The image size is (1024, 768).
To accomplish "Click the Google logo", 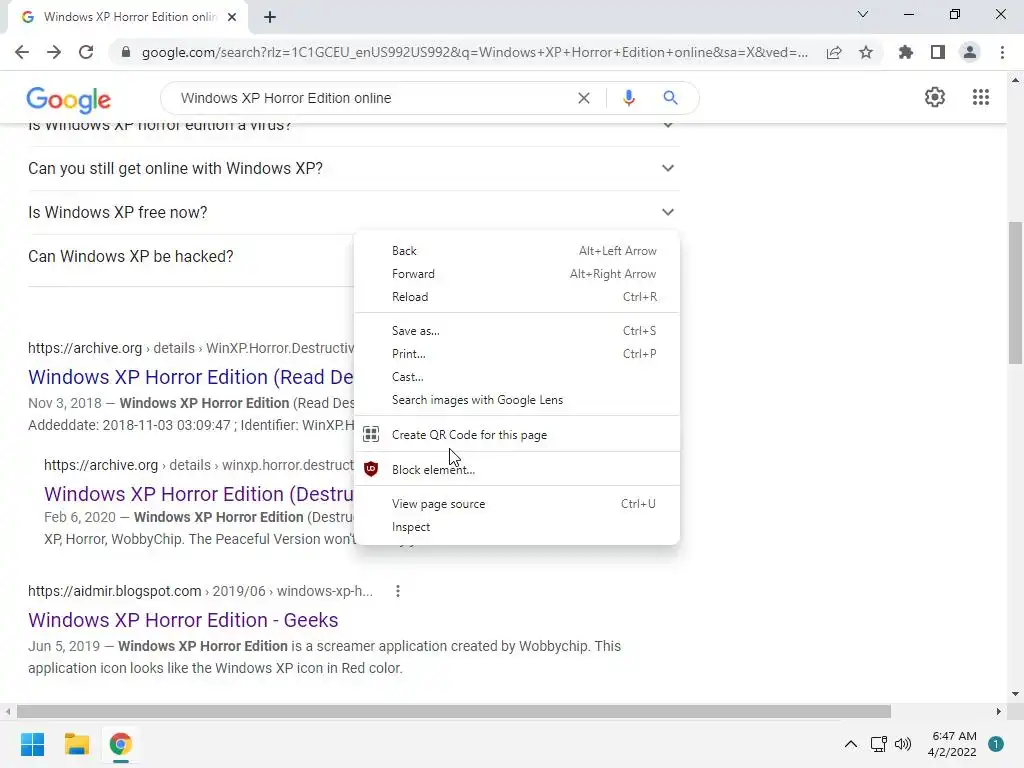I will tap(69, 100).
